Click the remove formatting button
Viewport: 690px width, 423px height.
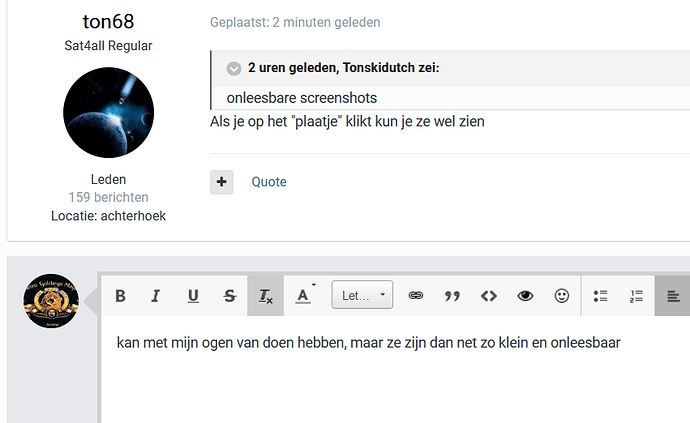point(265,296)
